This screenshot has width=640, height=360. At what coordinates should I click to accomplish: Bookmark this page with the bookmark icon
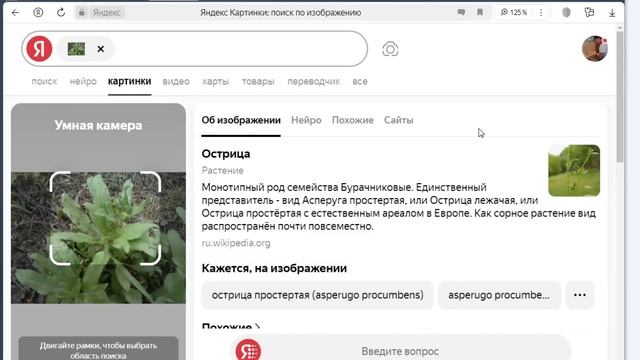pyautogui.click(x=480, y=13)
